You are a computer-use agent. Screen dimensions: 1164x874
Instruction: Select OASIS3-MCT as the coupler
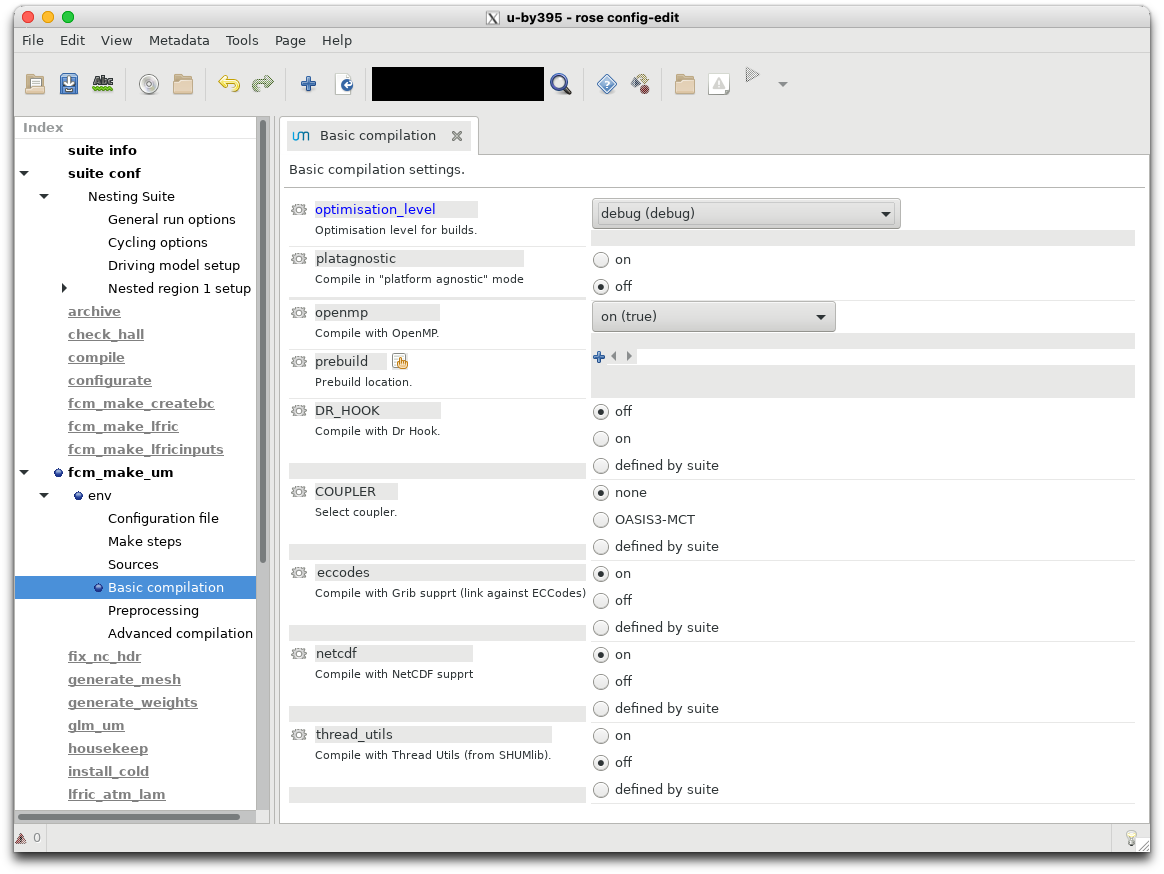click(601, 520)
